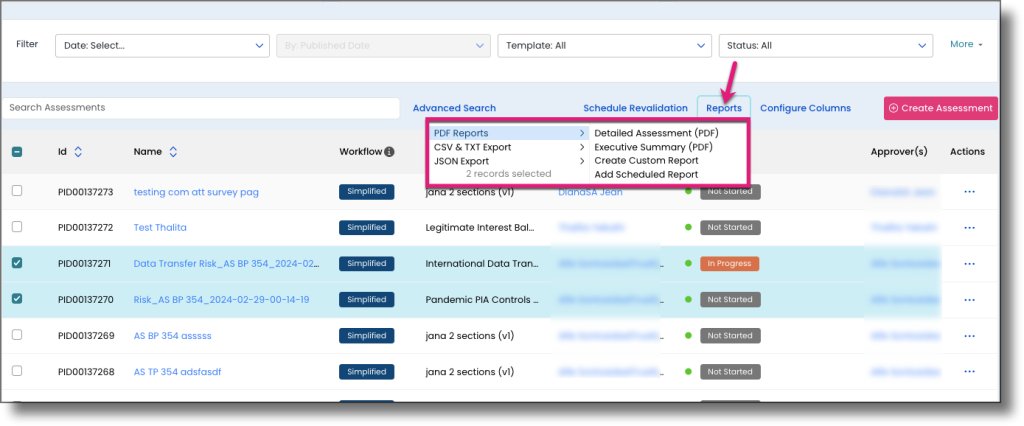The width and height of the screenshot is (1024, 426).
Task: Click 'Legitimate Interest Bal...' template cell
Action: click(x=480, y=227)
